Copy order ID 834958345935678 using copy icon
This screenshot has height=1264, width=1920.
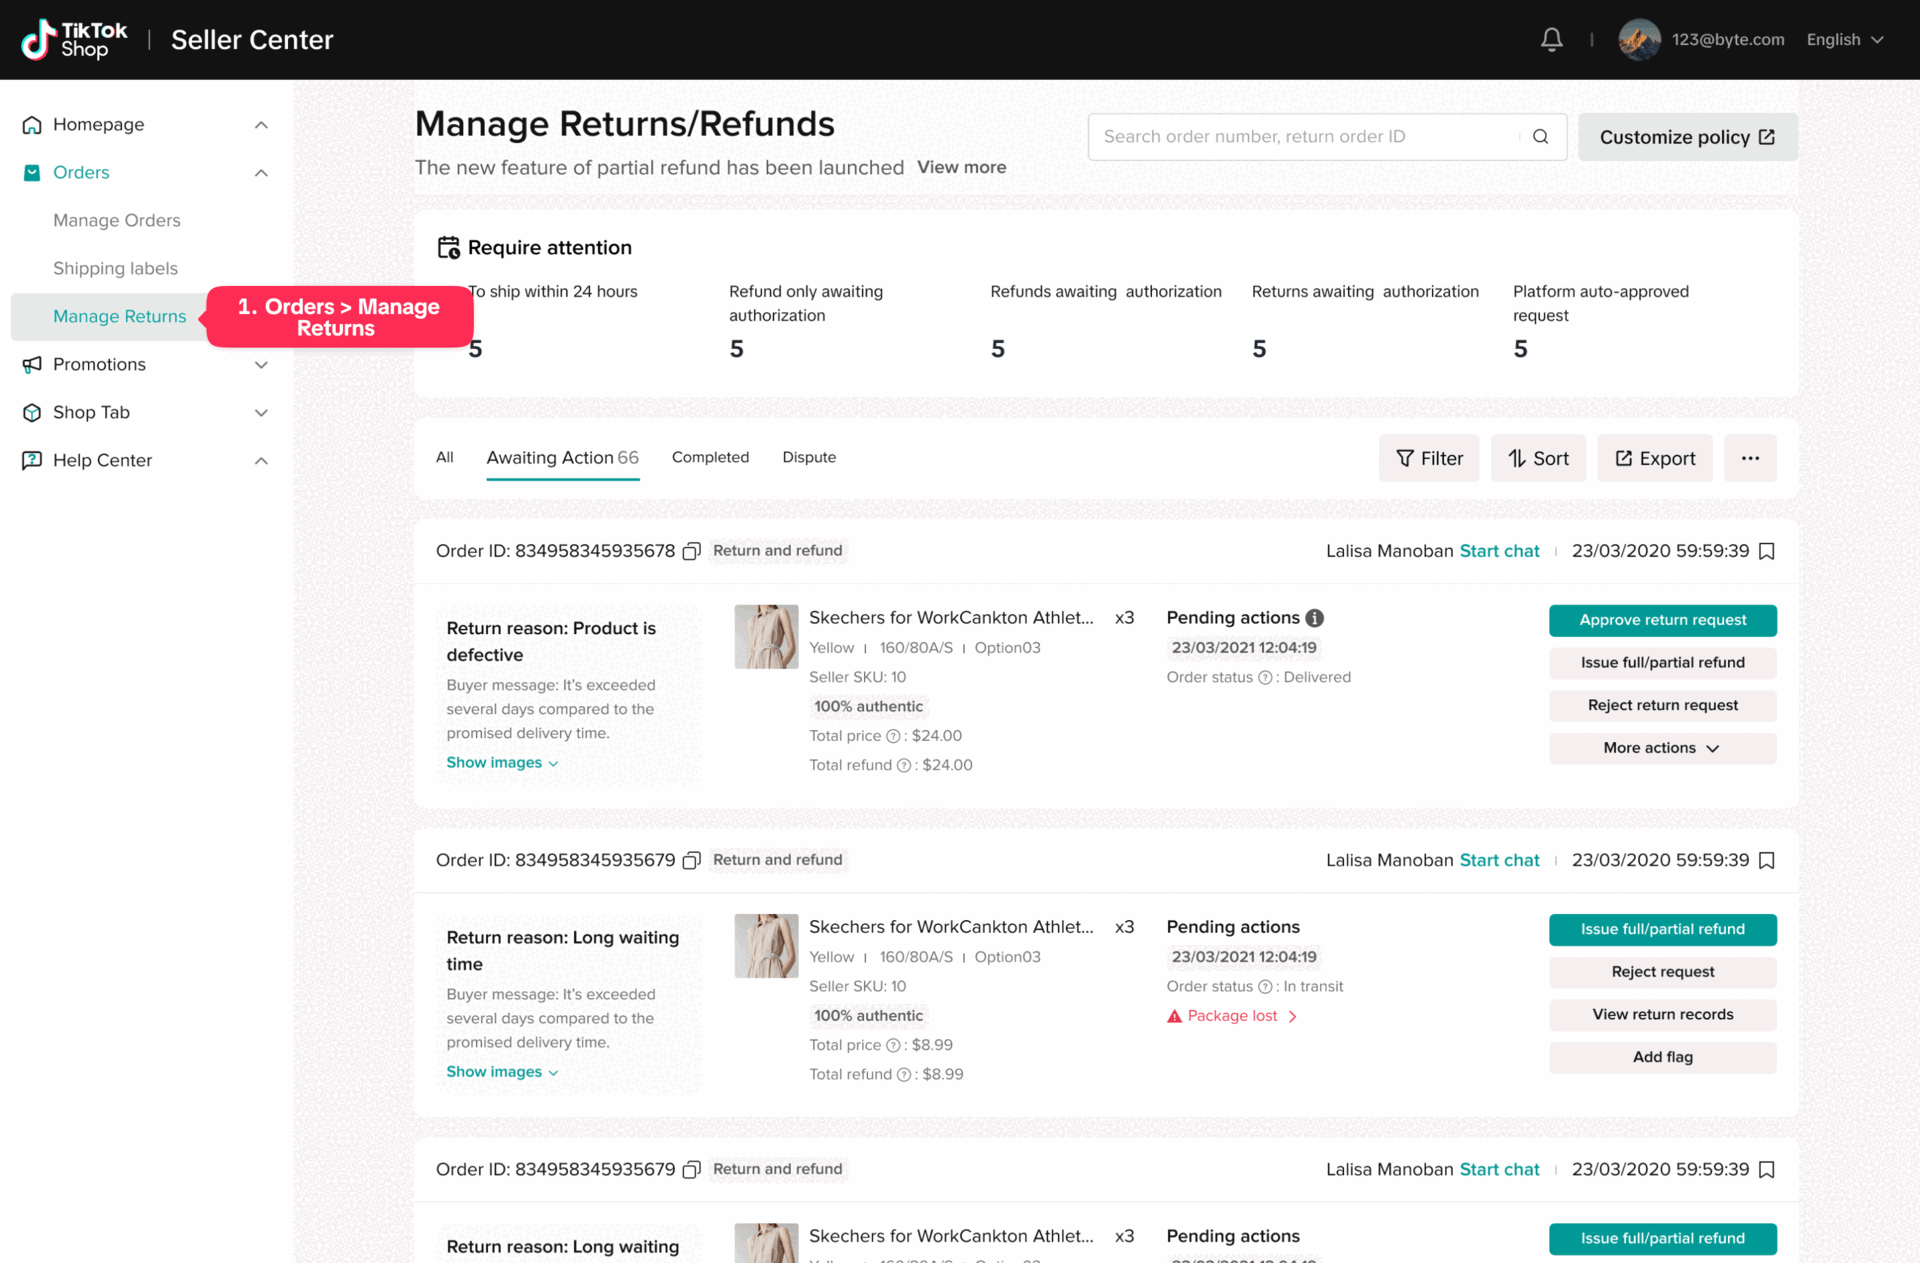click(691, 551)
